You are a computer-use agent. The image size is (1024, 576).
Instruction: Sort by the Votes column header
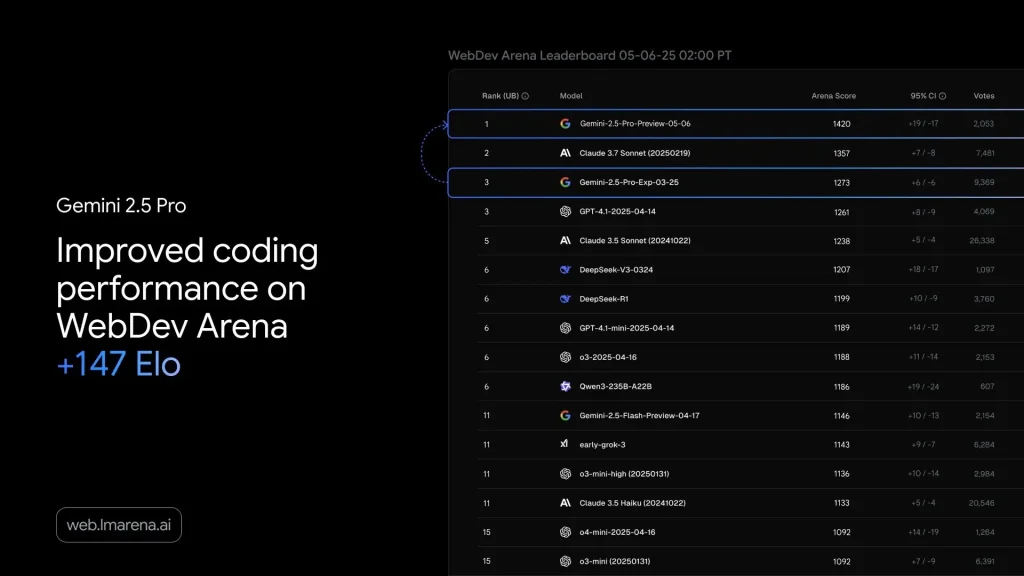click(x=984, y=95)
